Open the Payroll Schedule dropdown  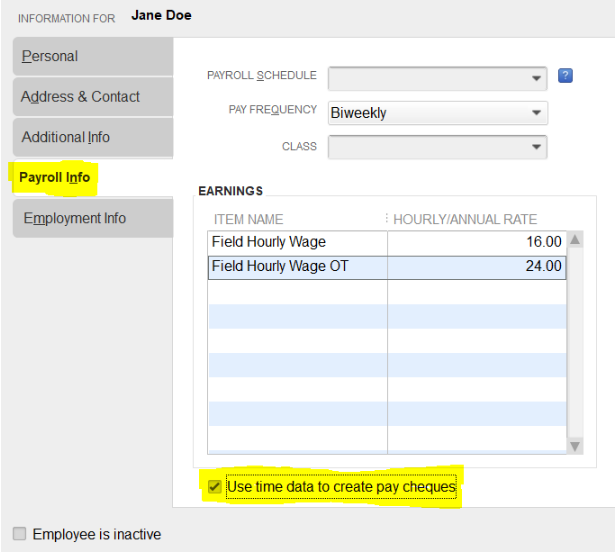438,79
